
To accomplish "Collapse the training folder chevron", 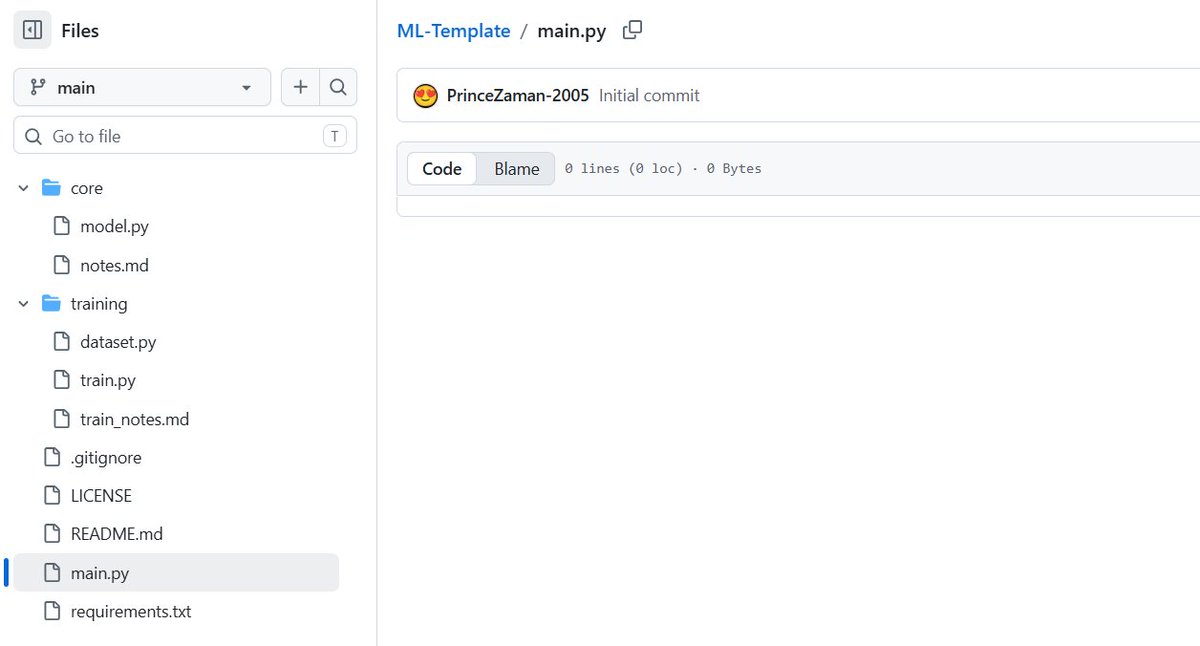I will coord(24,303).
